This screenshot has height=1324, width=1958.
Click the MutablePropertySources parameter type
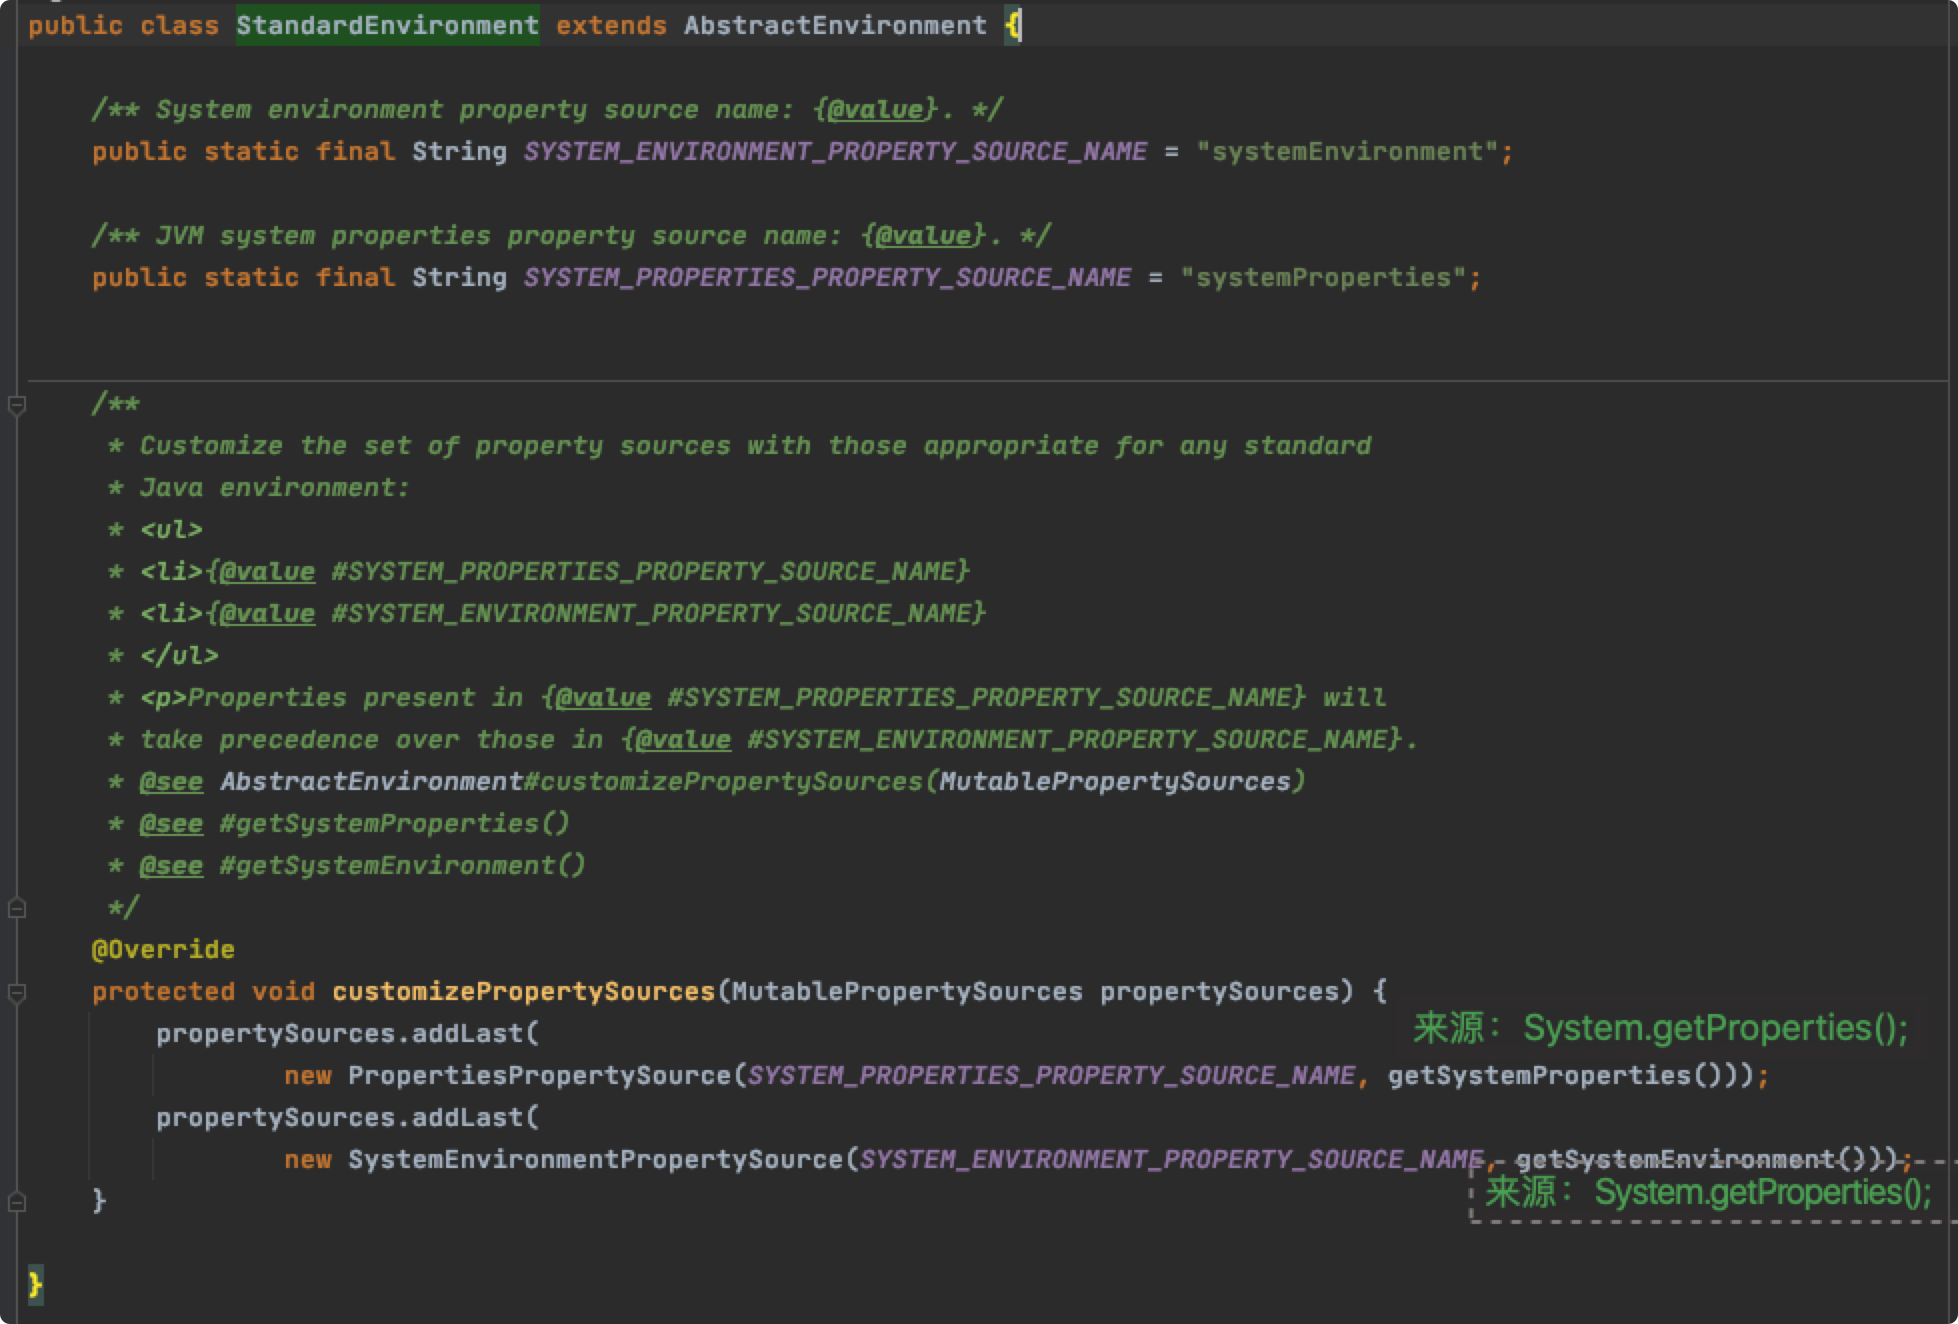[x=907, y=991]
